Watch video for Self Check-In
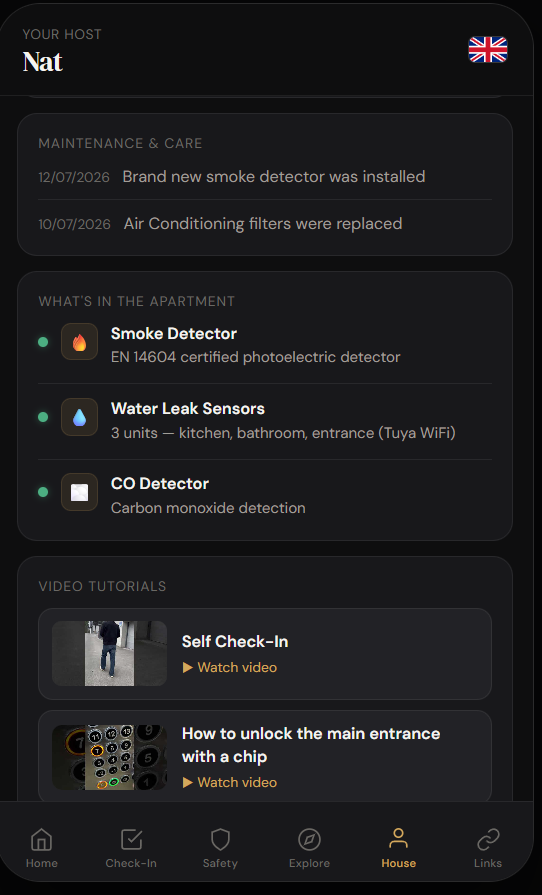Viewport: 542px width, 895px height. click(x=229, y=667)
